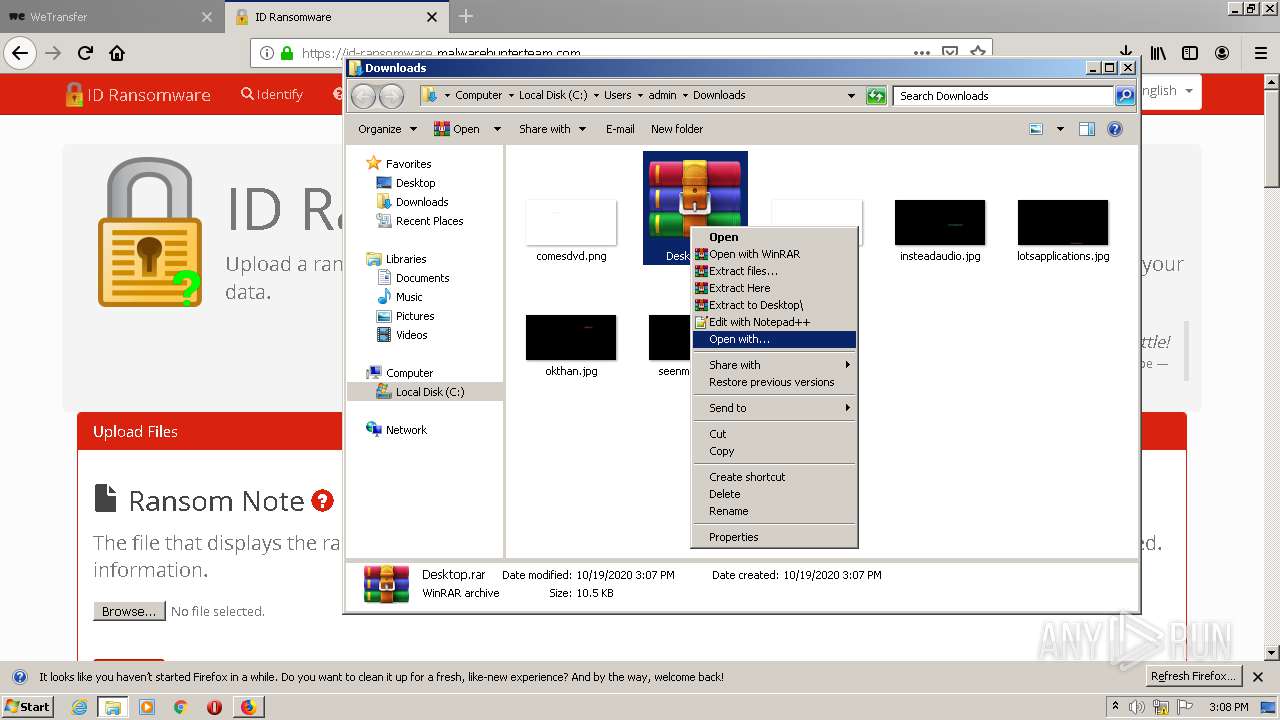Click the green refresh button in address bar
Screen dimensions: 1280x720
point(876,96)
